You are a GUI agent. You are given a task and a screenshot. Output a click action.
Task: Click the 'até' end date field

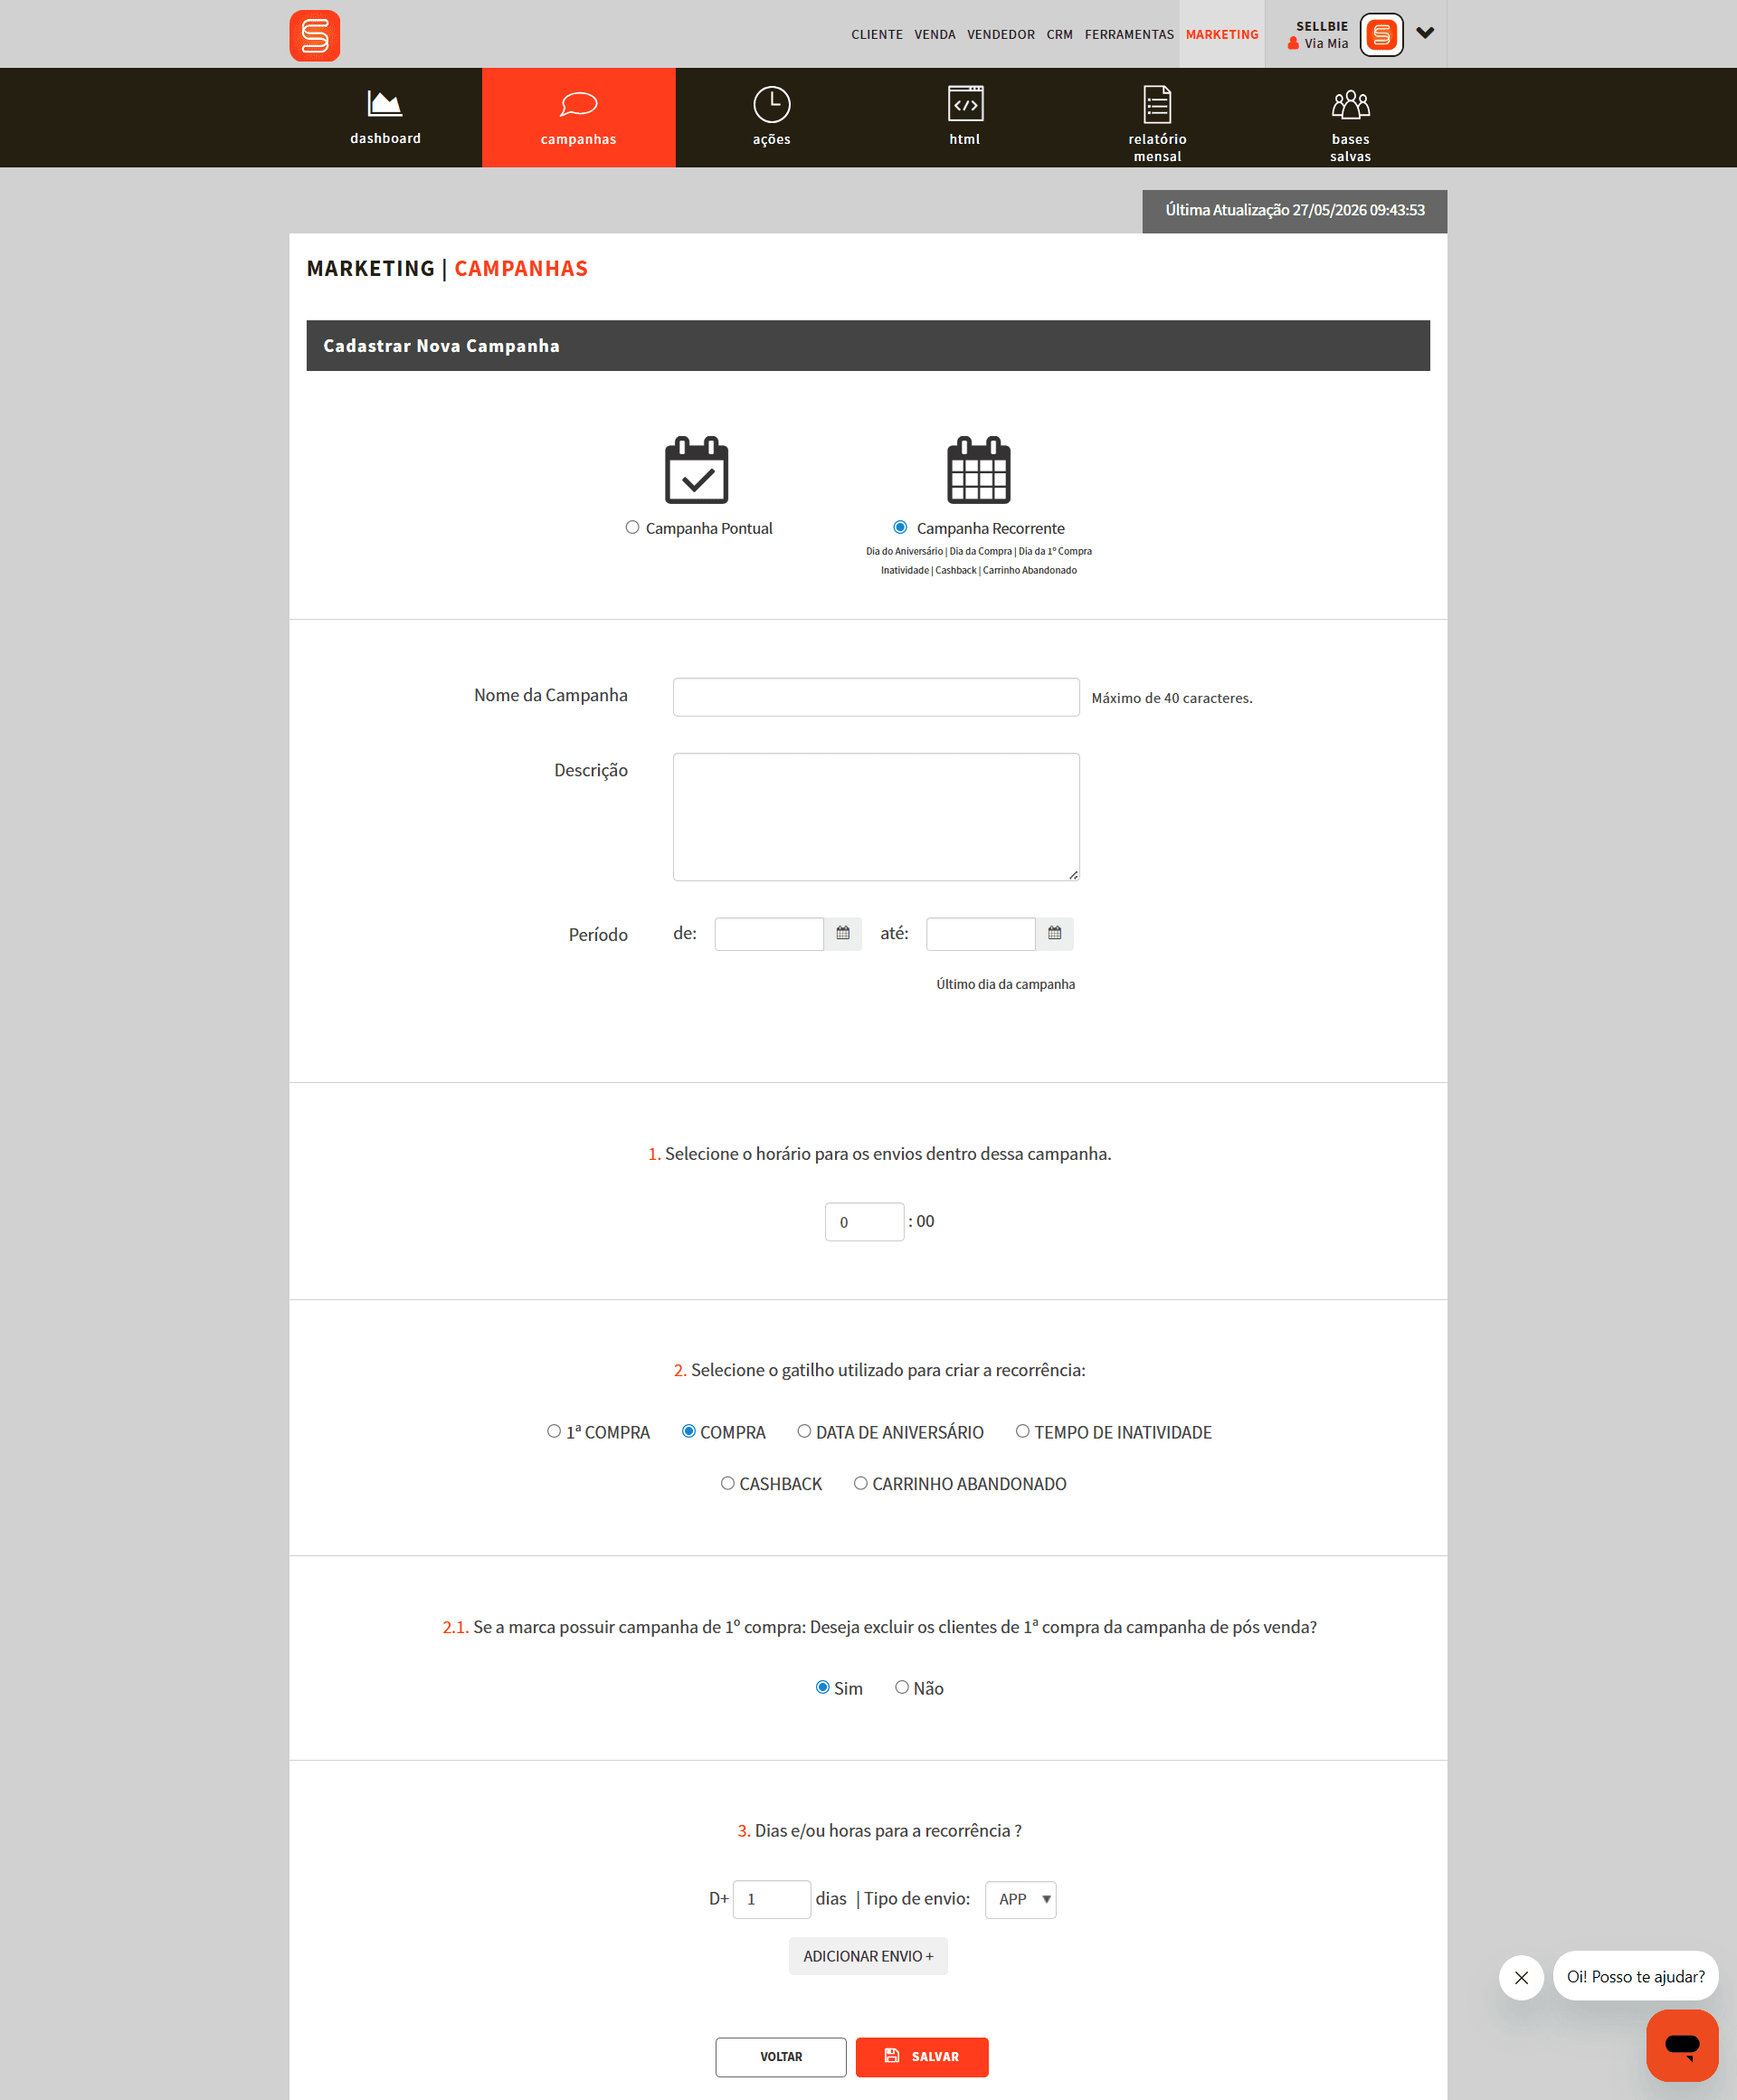click(x=981, y=933)
